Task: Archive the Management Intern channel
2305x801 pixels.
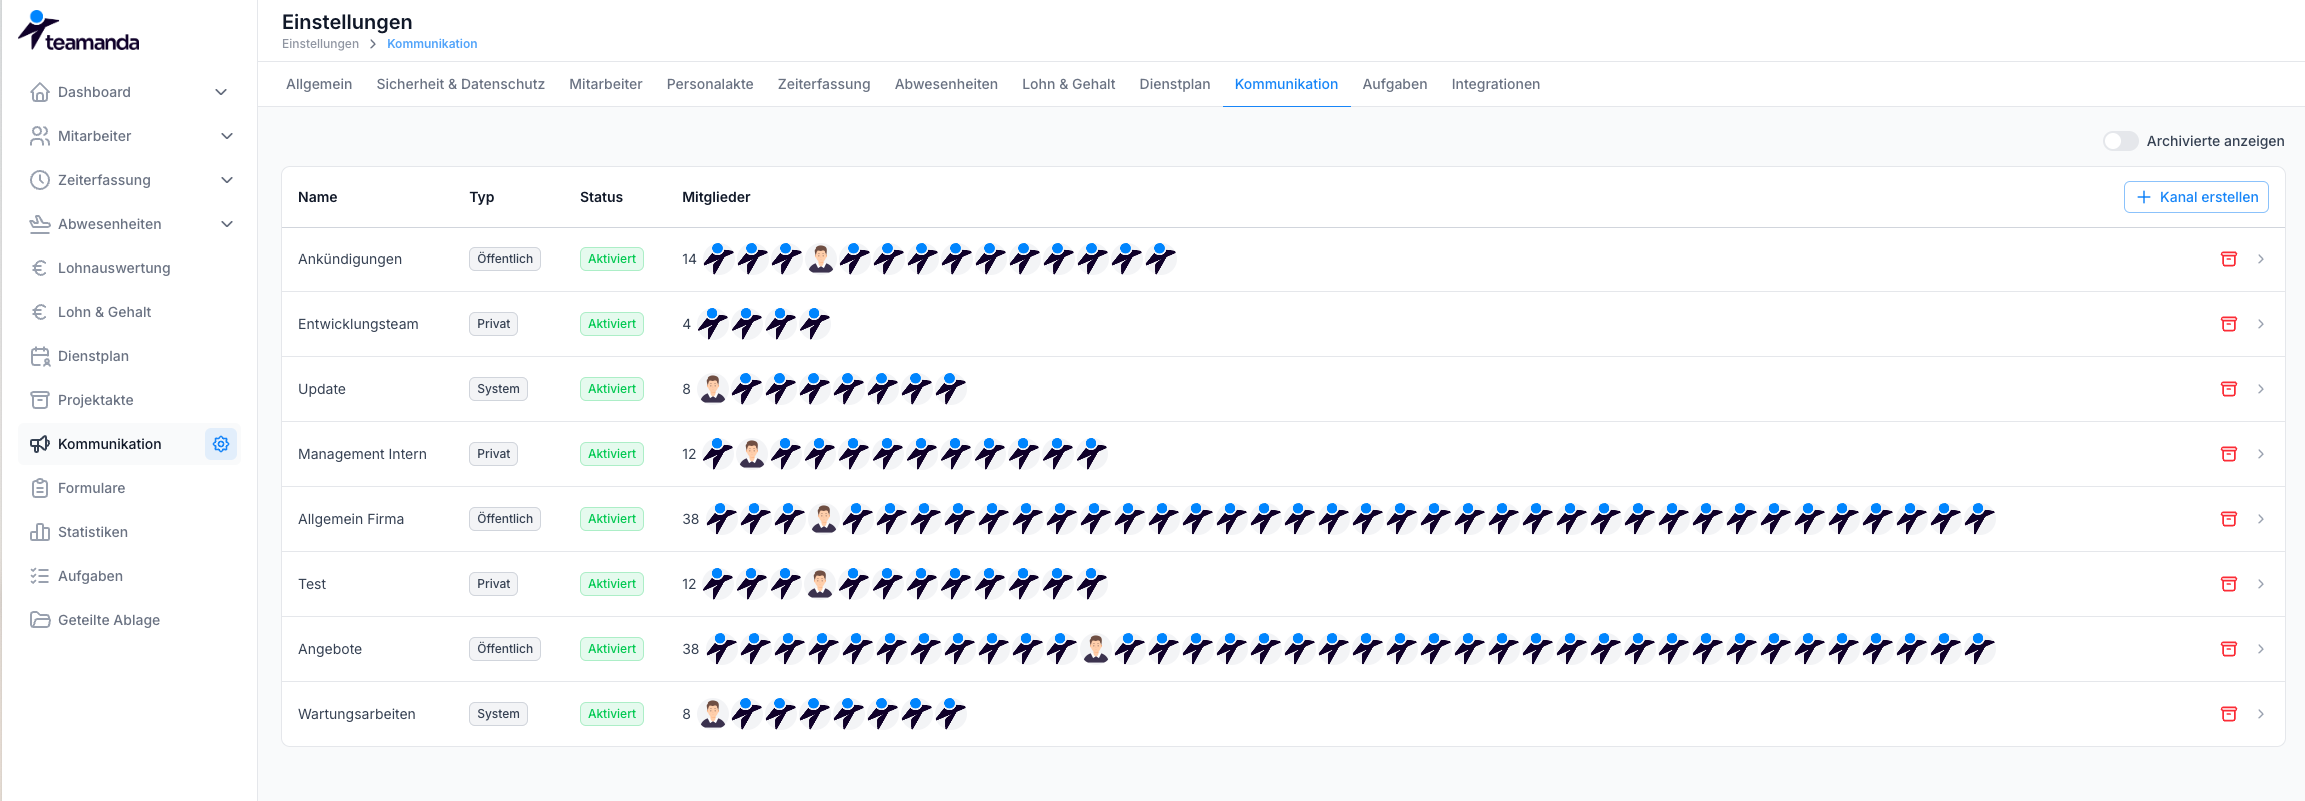Action: [x=2229, y=454]
